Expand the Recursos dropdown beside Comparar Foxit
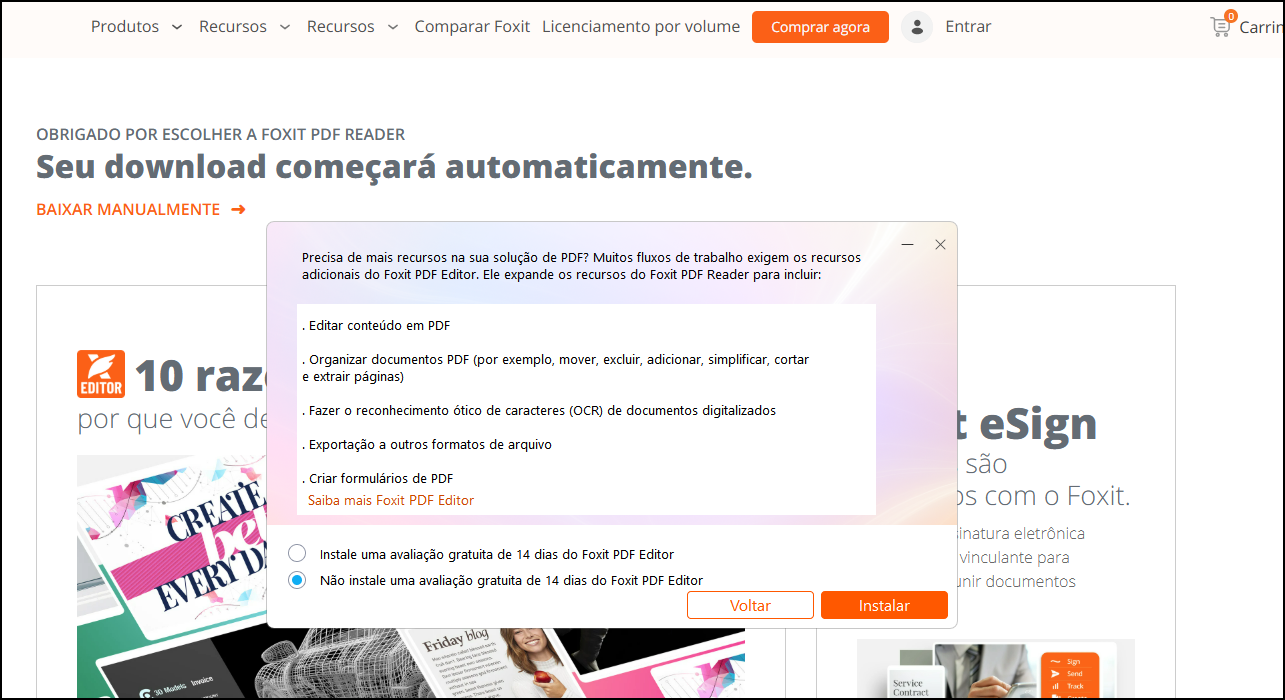This screenshot has height=700, width=1285. coord(393,27)
